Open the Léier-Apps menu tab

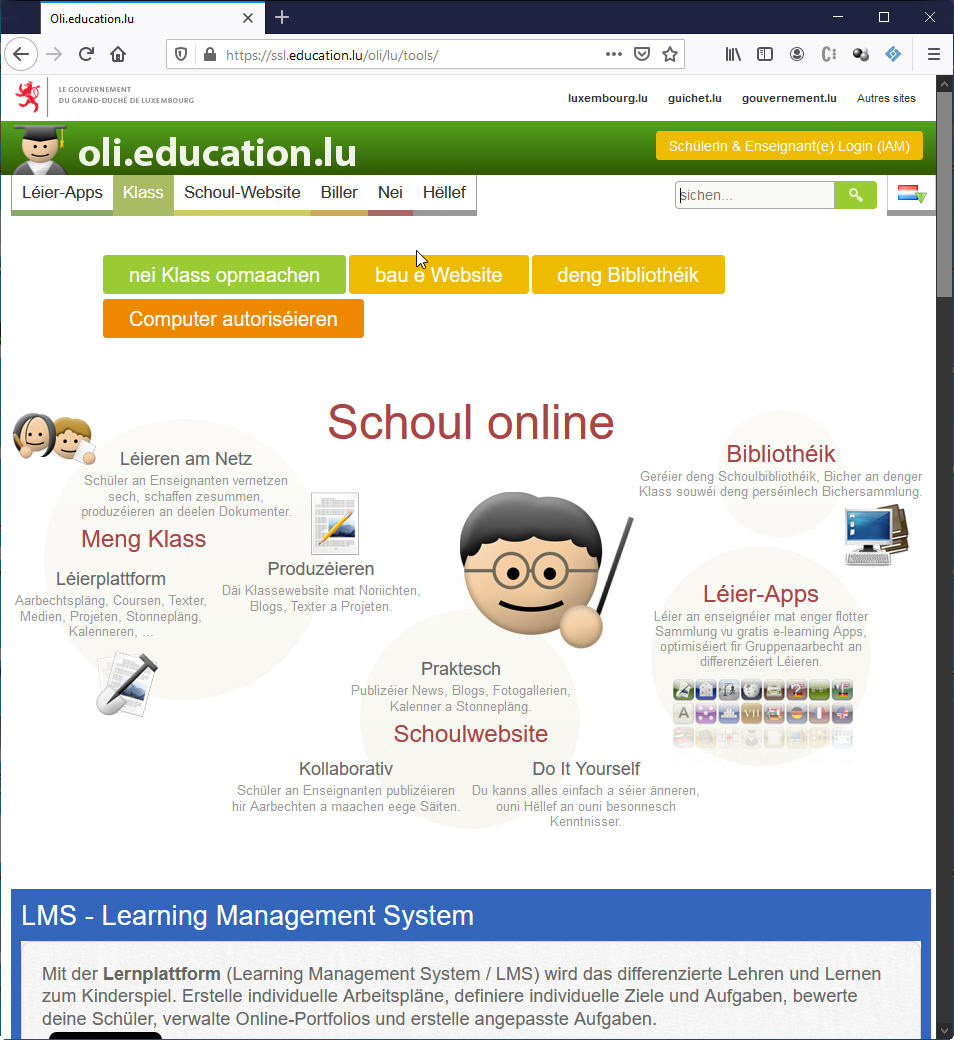click(62, 192)
